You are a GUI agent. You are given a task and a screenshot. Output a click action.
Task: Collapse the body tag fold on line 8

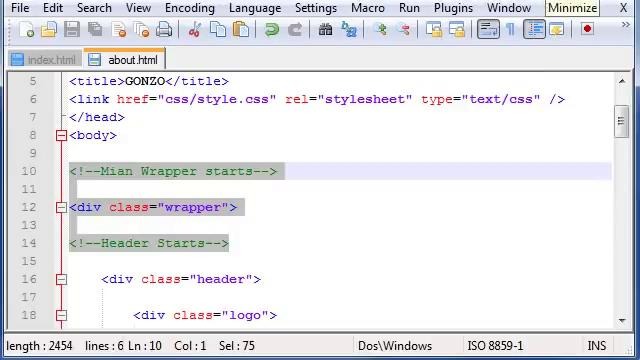coord(61,135)
